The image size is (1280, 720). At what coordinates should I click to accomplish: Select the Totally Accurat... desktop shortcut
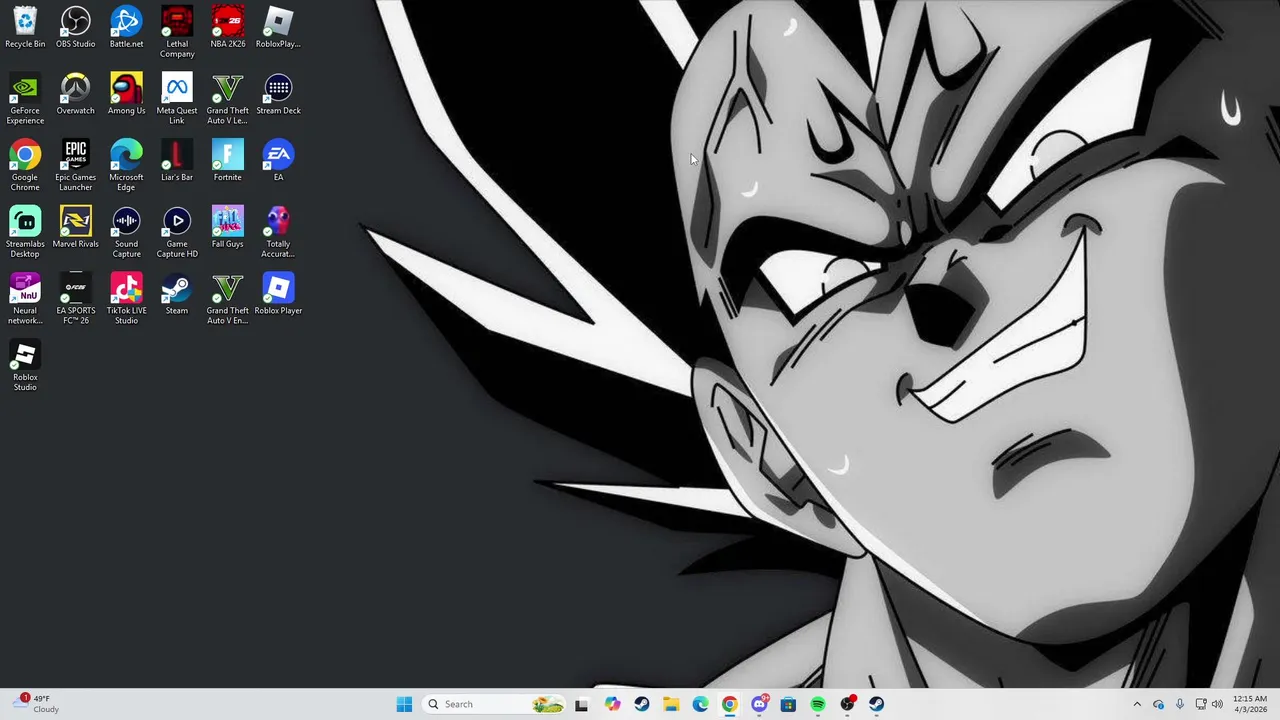pos(278,232)
